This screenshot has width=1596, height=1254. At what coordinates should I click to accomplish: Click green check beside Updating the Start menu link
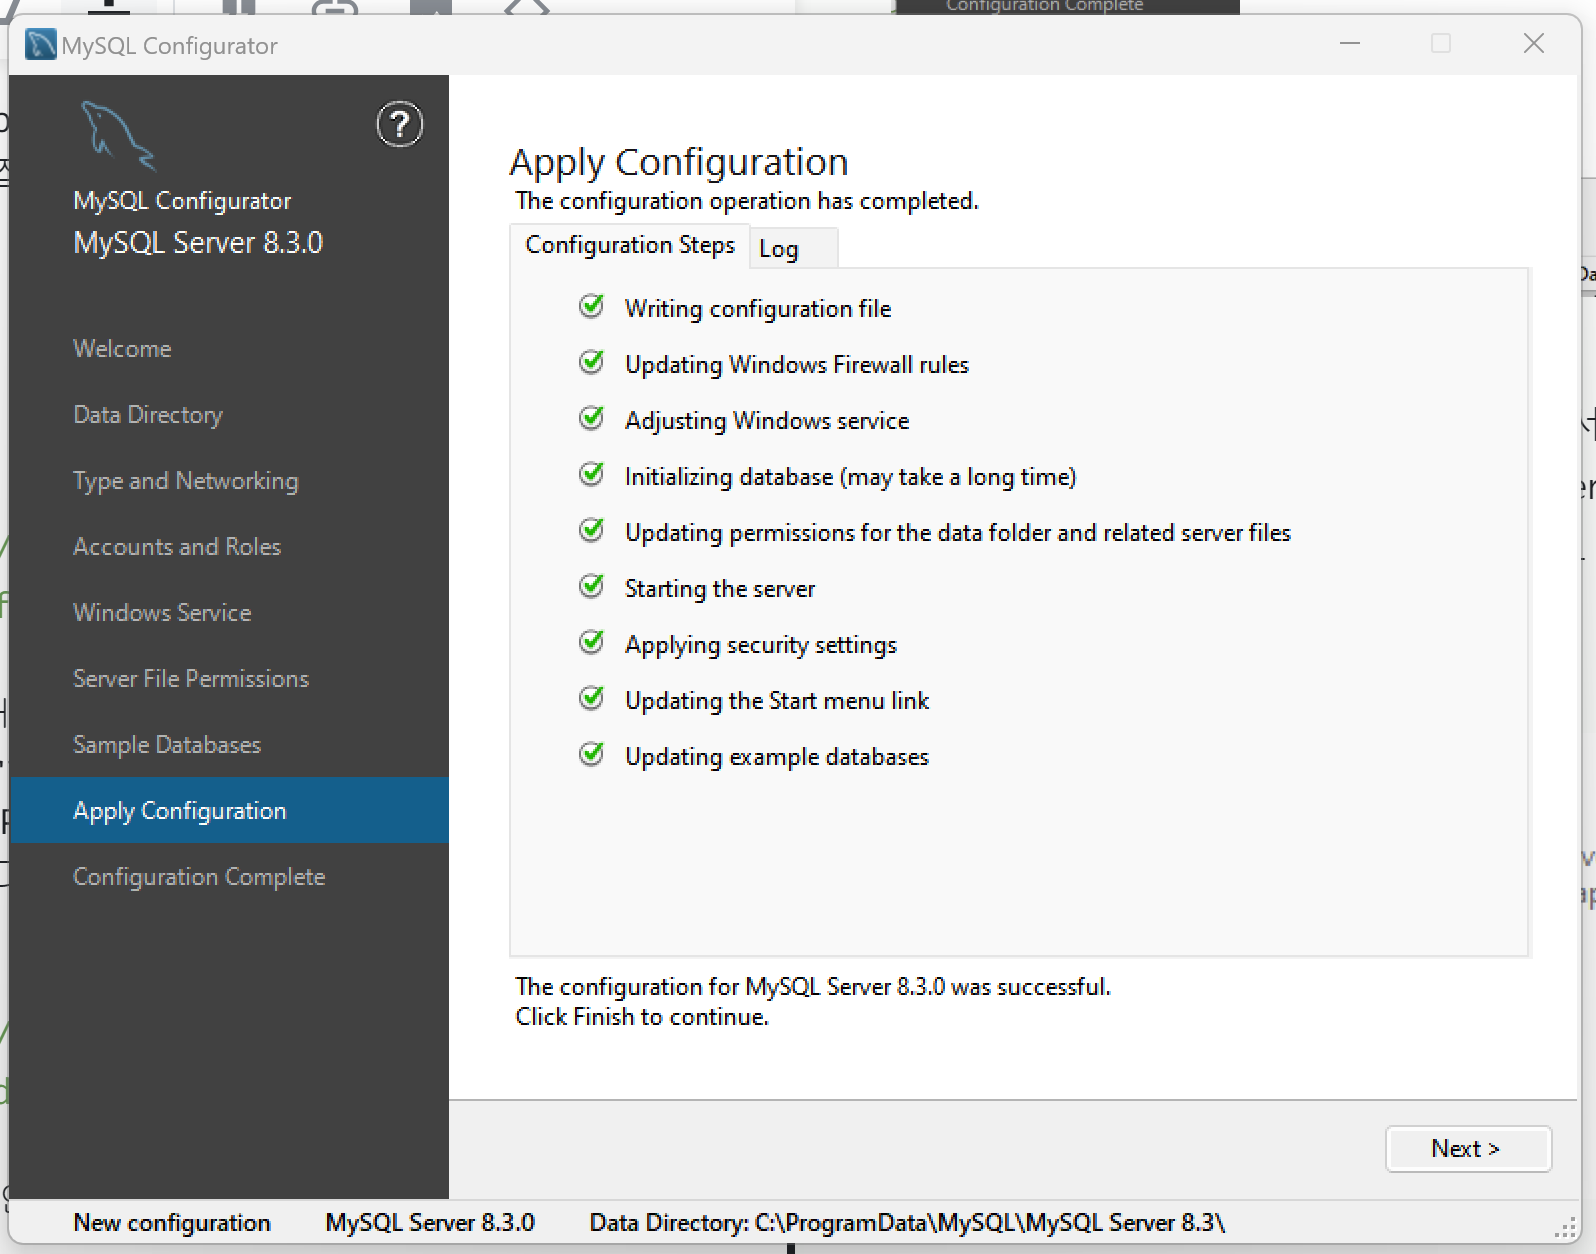click(591, 698)
